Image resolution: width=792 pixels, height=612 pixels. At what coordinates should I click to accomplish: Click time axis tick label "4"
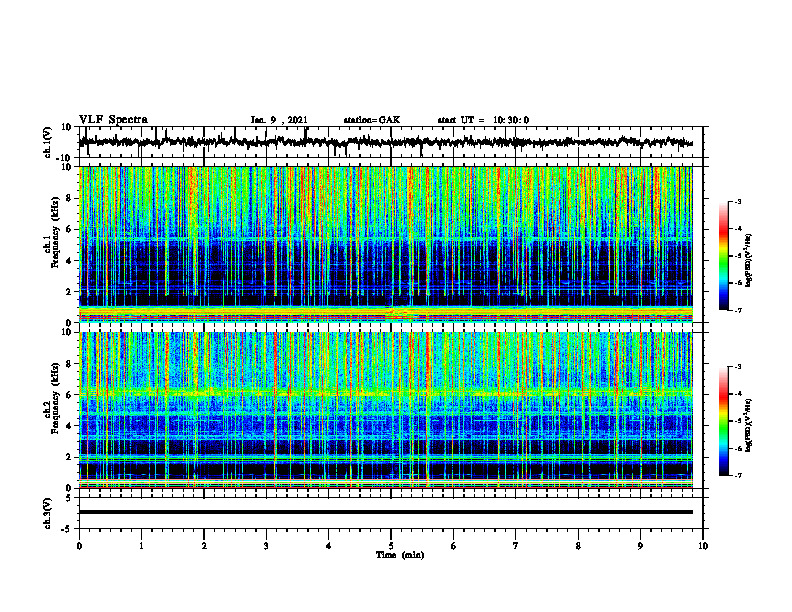(329, 546)
